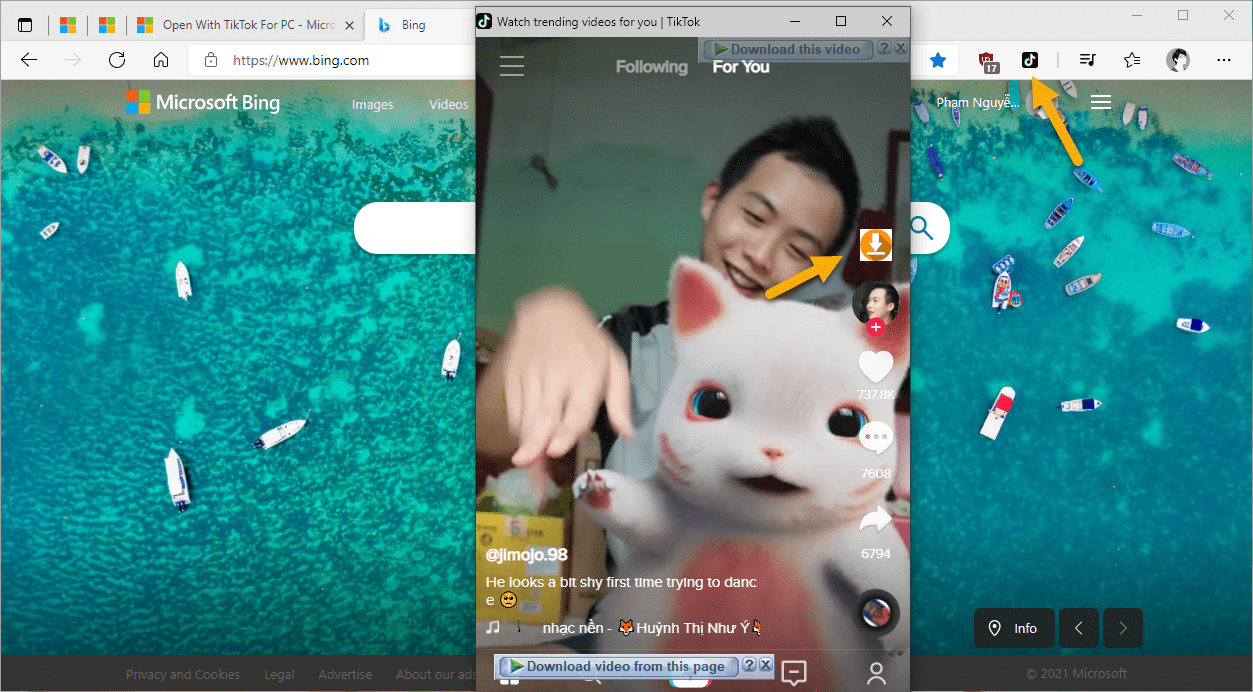This screenshot has height=692, width=1253.
Task: Click the video caption starting "He looks a bit shy"
Action: click(x=621, y=591)
